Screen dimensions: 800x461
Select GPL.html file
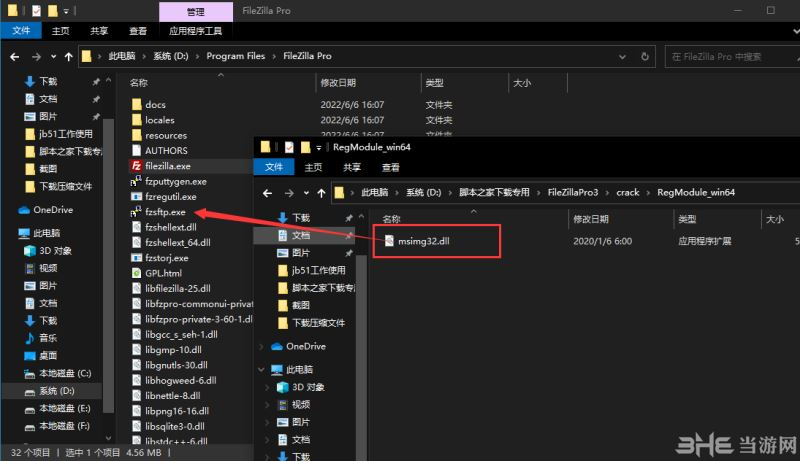(x=163, y=273)
